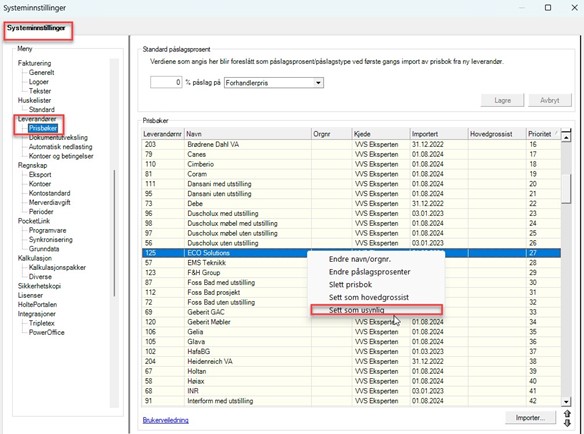Select Huskelister in the menu tree
The height and width of the screenshot is (434, 584).
click(x=34, y=100)
